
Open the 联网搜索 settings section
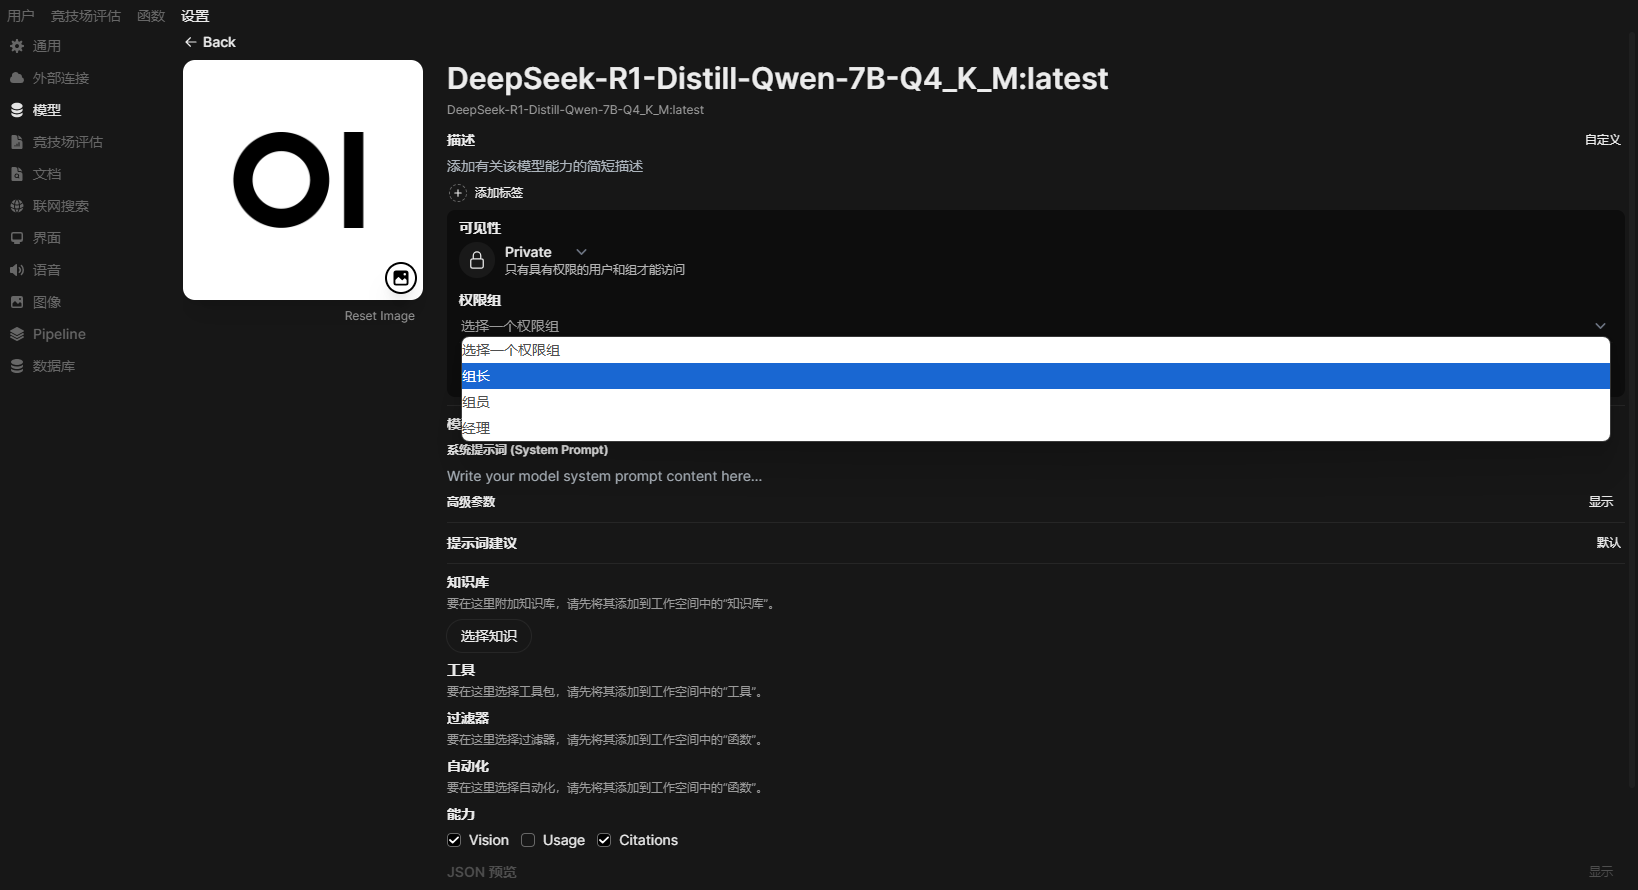point(61,206)
